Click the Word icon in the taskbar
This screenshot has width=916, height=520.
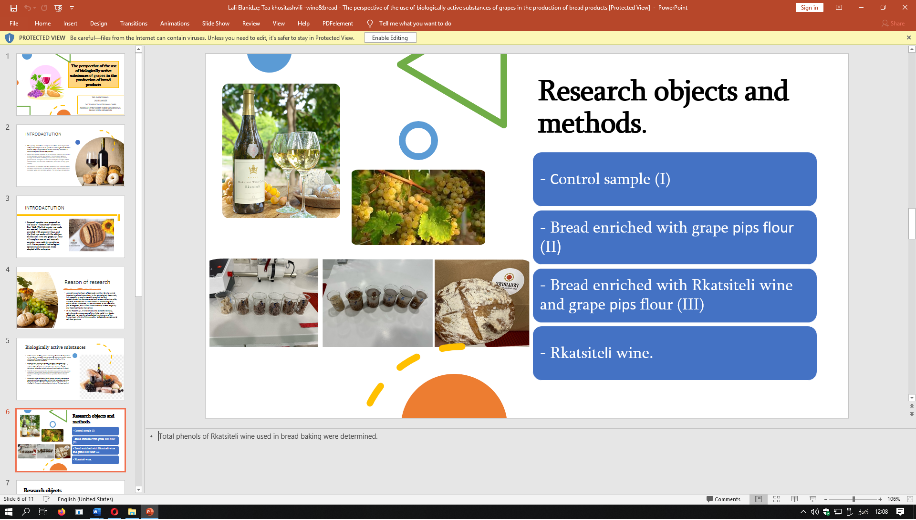coord(98,511)
